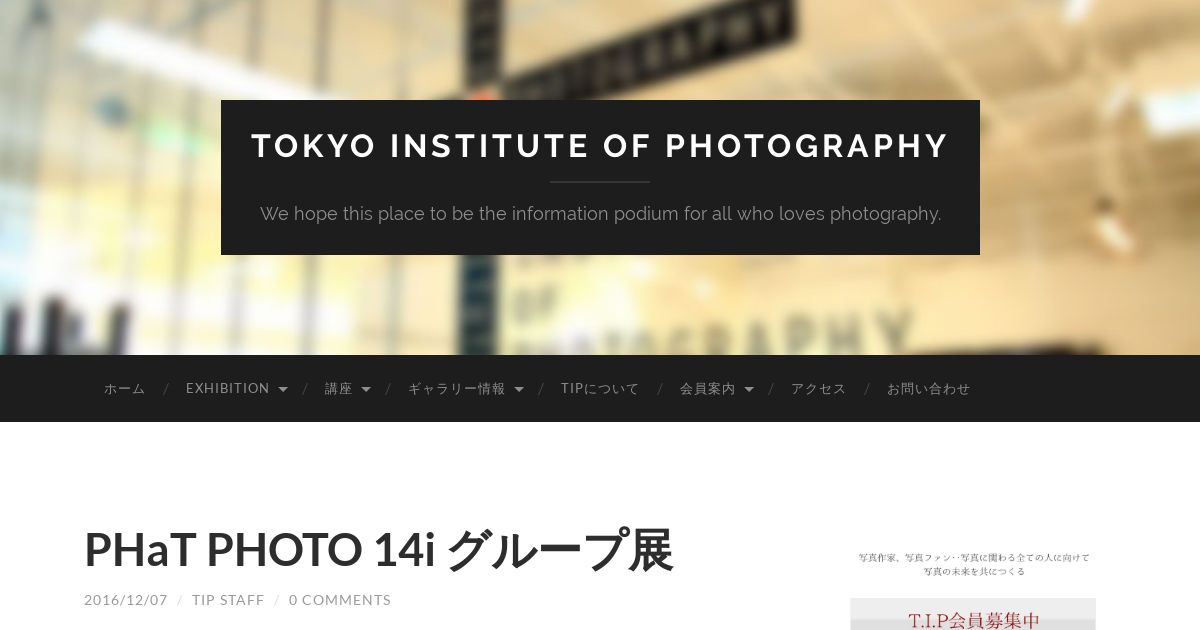Jump to the 0 COMMENTS section

click(340, 600)
